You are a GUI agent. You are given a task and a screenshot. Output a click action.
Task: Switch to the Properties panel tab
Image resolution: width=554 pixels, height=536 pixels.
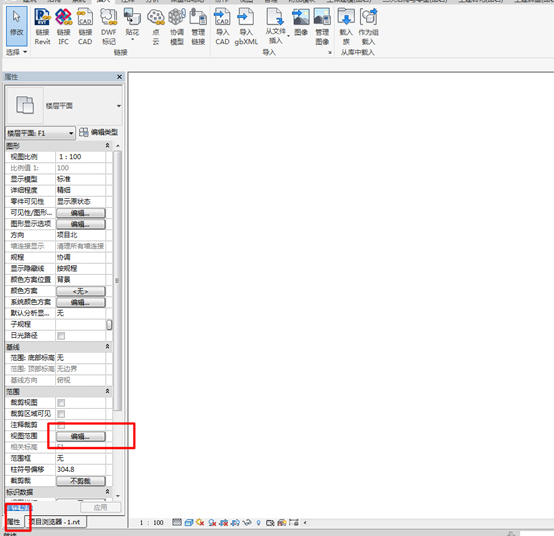[x=14, y=522]
